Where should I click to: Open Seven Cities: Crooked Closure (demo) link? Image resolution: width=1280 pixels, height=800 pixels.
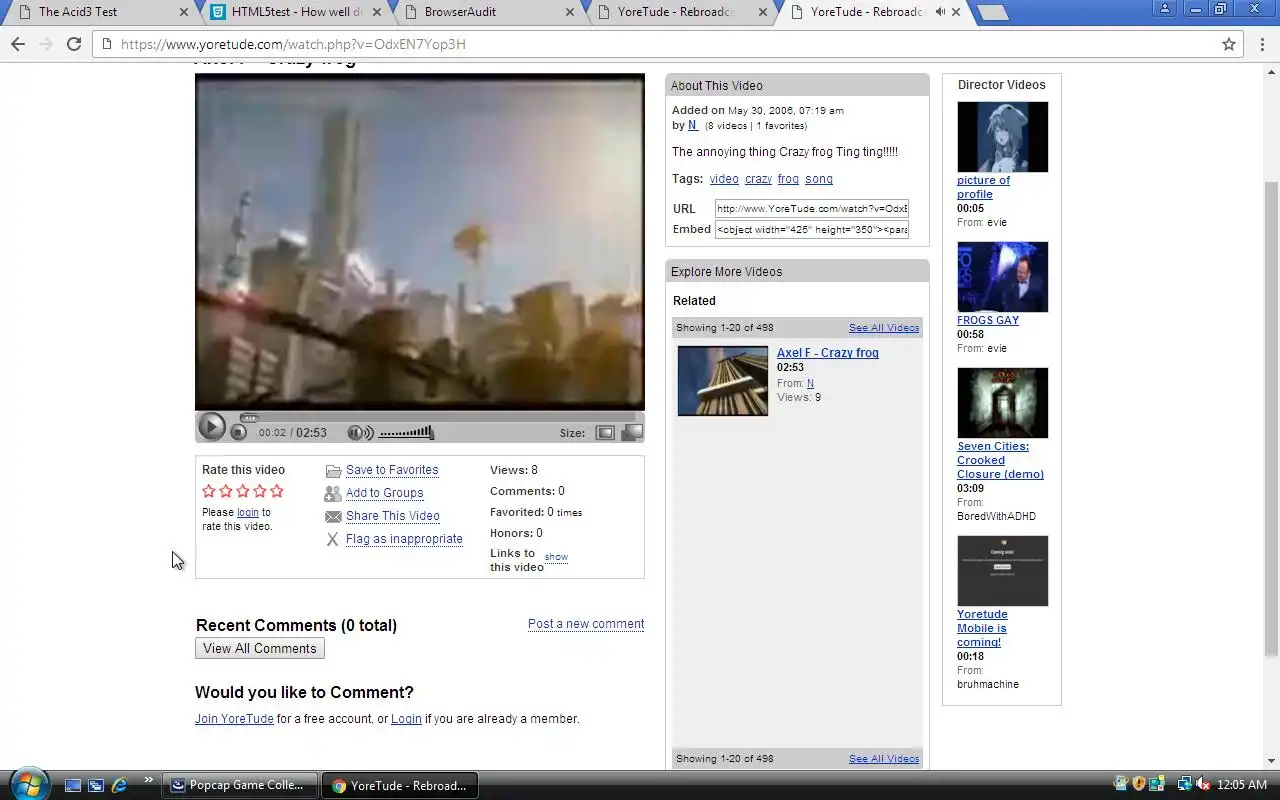coord(1000,460)
